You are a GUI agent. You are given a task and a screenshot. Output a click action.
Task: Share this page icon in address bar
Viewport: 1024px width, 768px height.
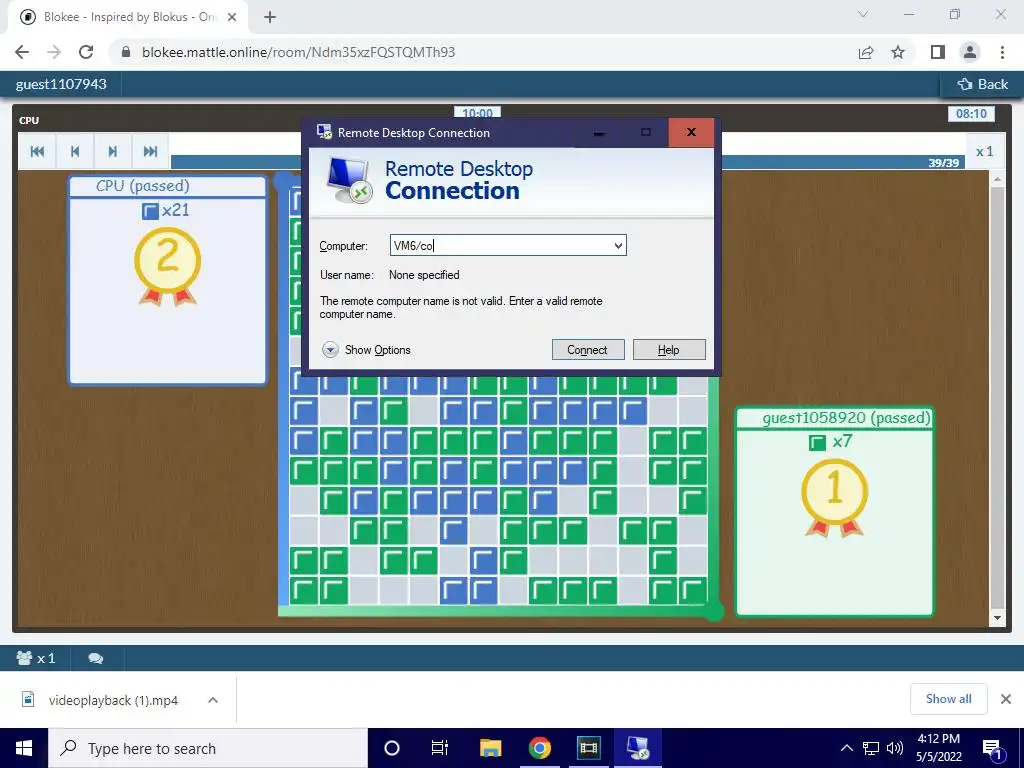coord(866,52)
